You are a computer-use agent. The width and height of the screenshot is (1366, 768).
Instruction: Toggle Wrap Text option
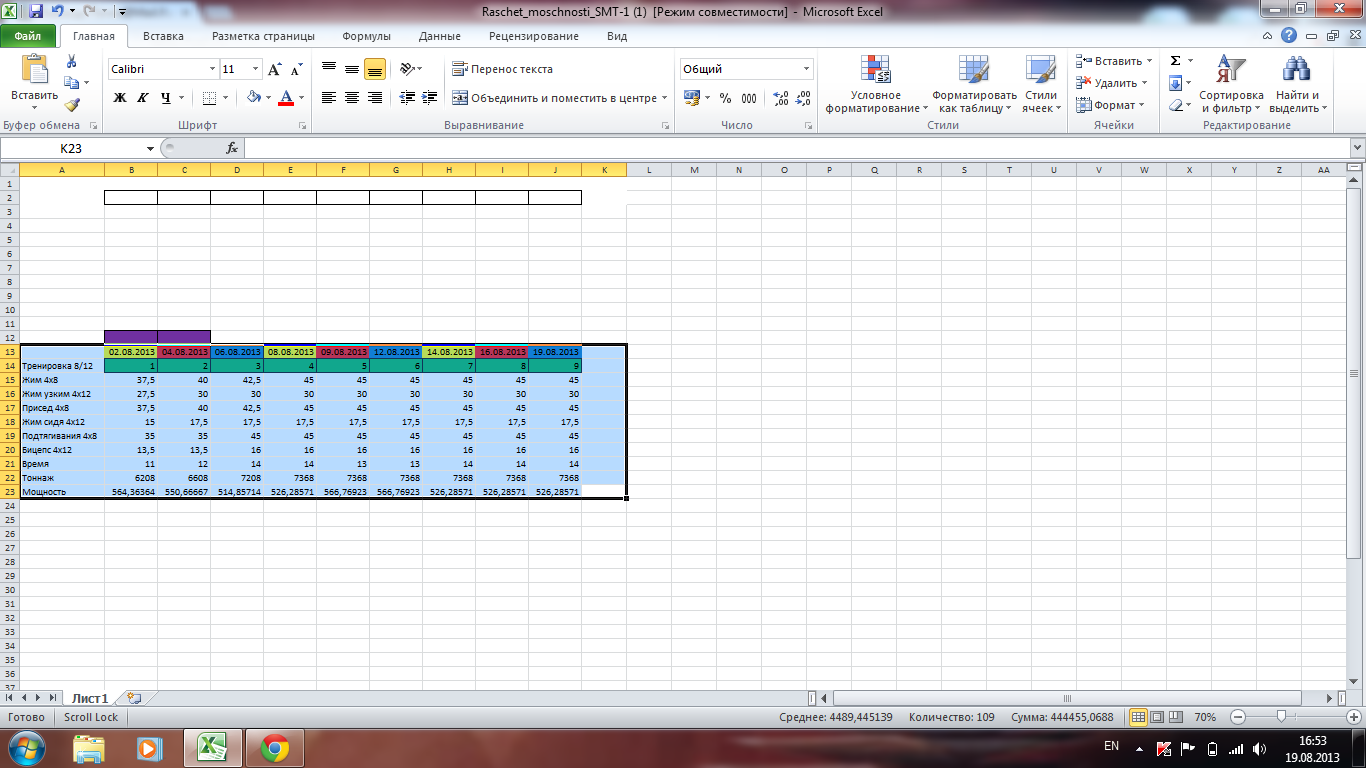pyautogui.click(x=502, y=69)
